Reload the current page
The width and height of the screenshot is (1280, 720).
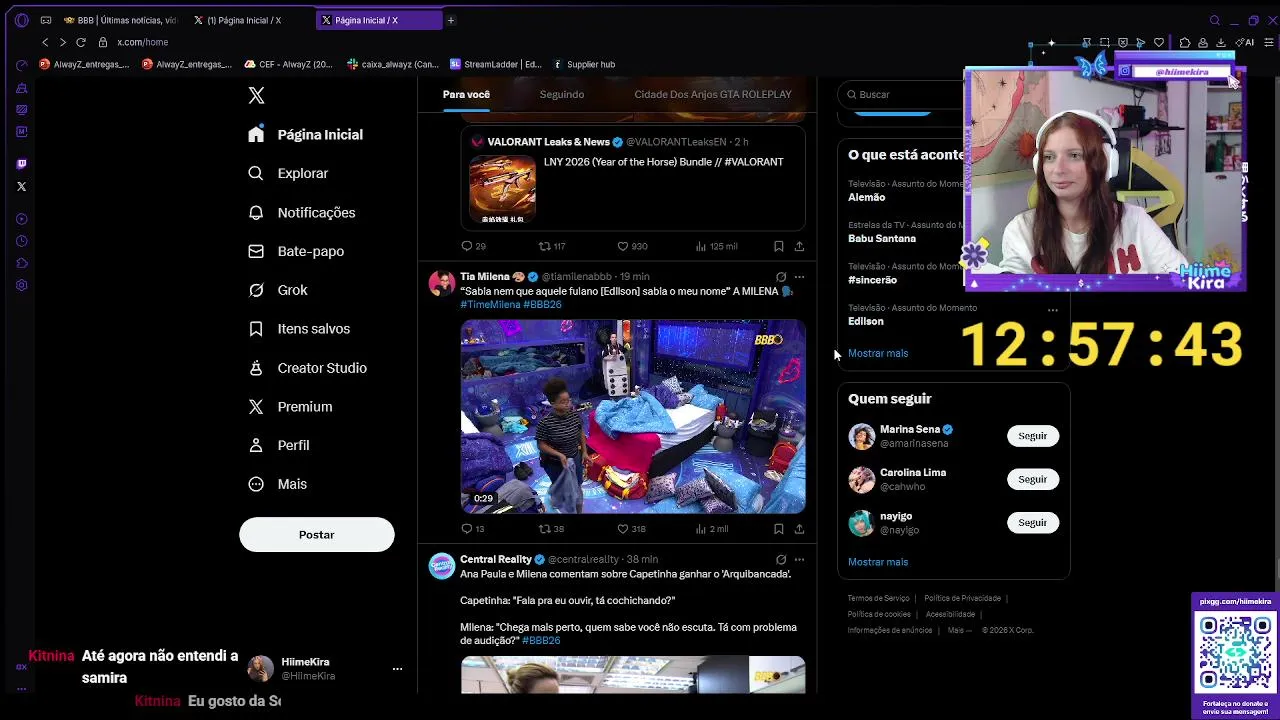point(81,42)
